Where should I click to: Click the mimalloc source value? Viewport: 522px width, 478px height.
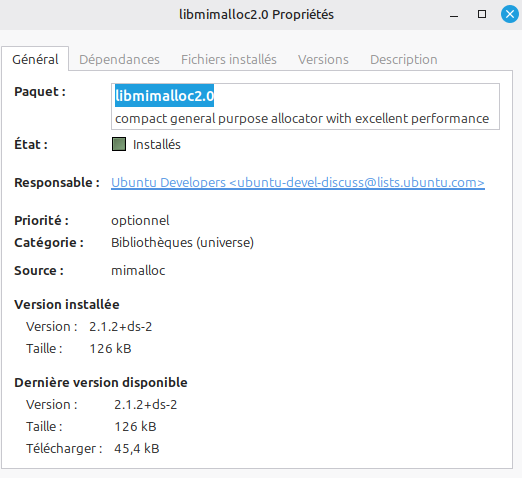[138, 270]
